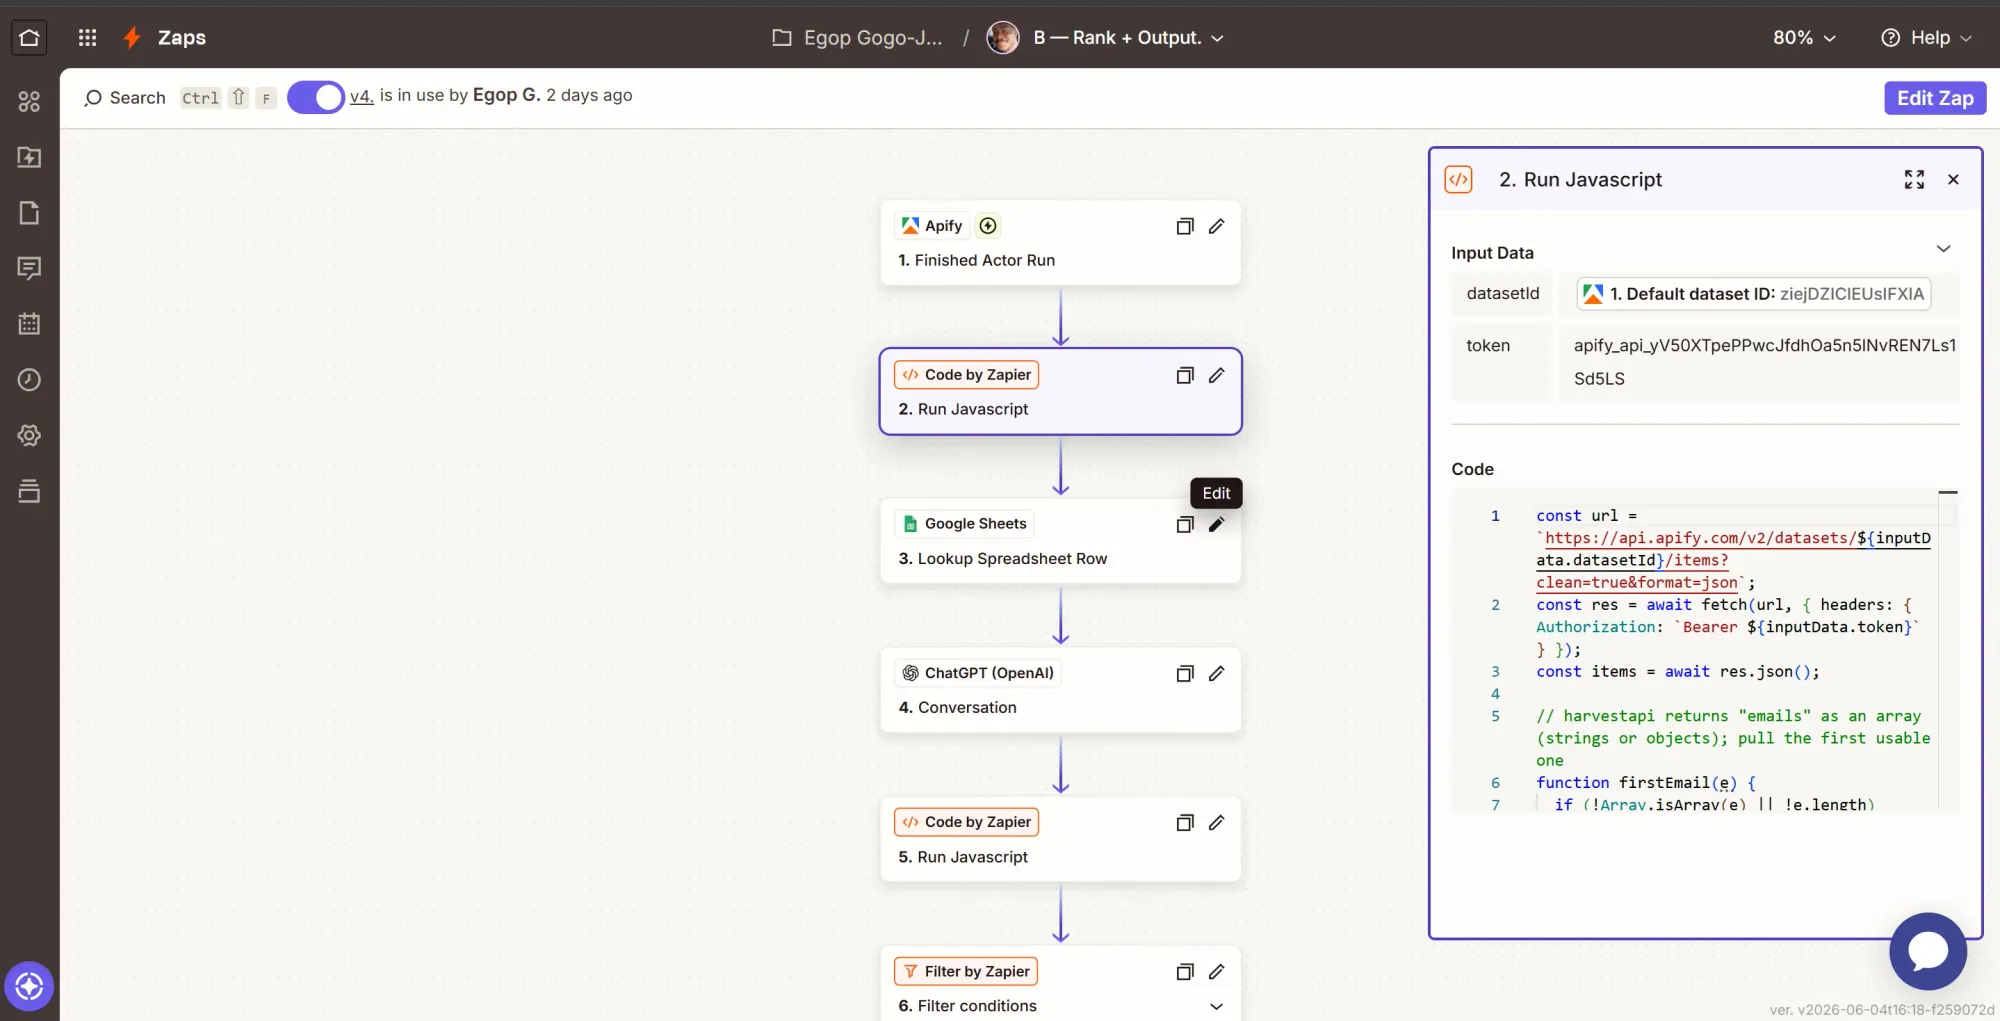Image resolution: width=2000 pixels, height=1021 pixels.
Task: Click the Code by Zapier badge in step 5
Action: tap(966, 822)
